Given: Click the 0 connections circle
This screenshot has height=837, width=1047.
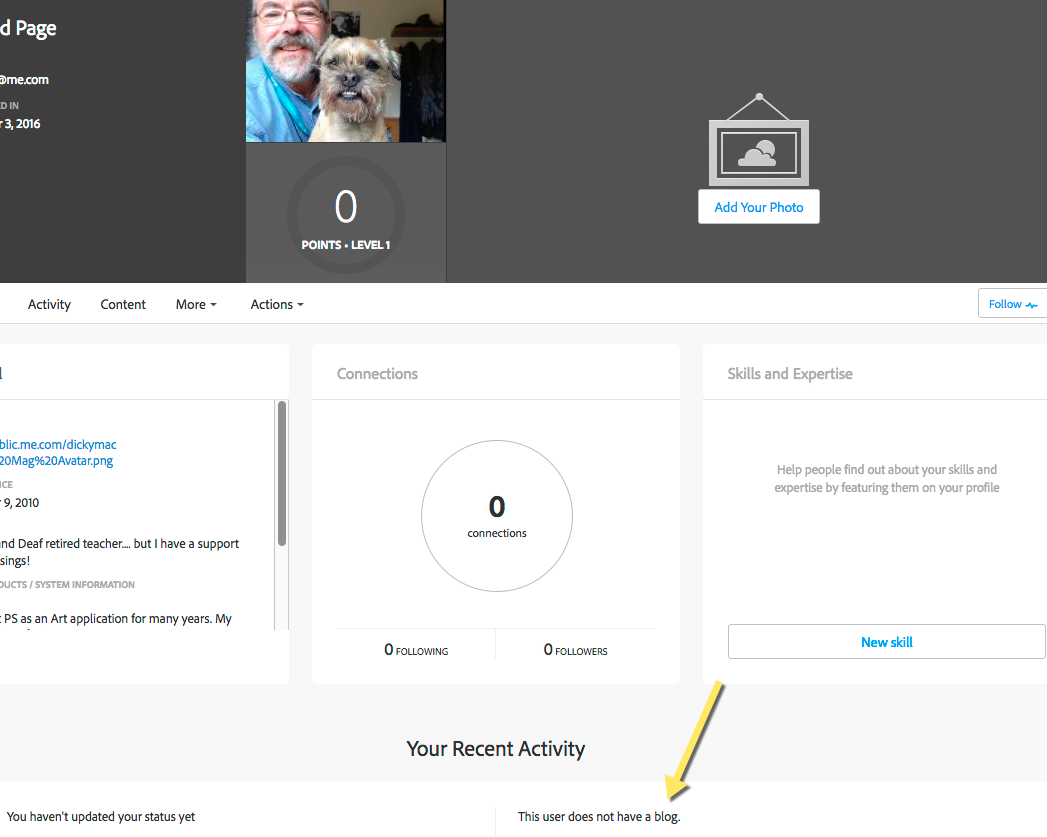Looking at the screenshot, I should [x=497, y=516].
